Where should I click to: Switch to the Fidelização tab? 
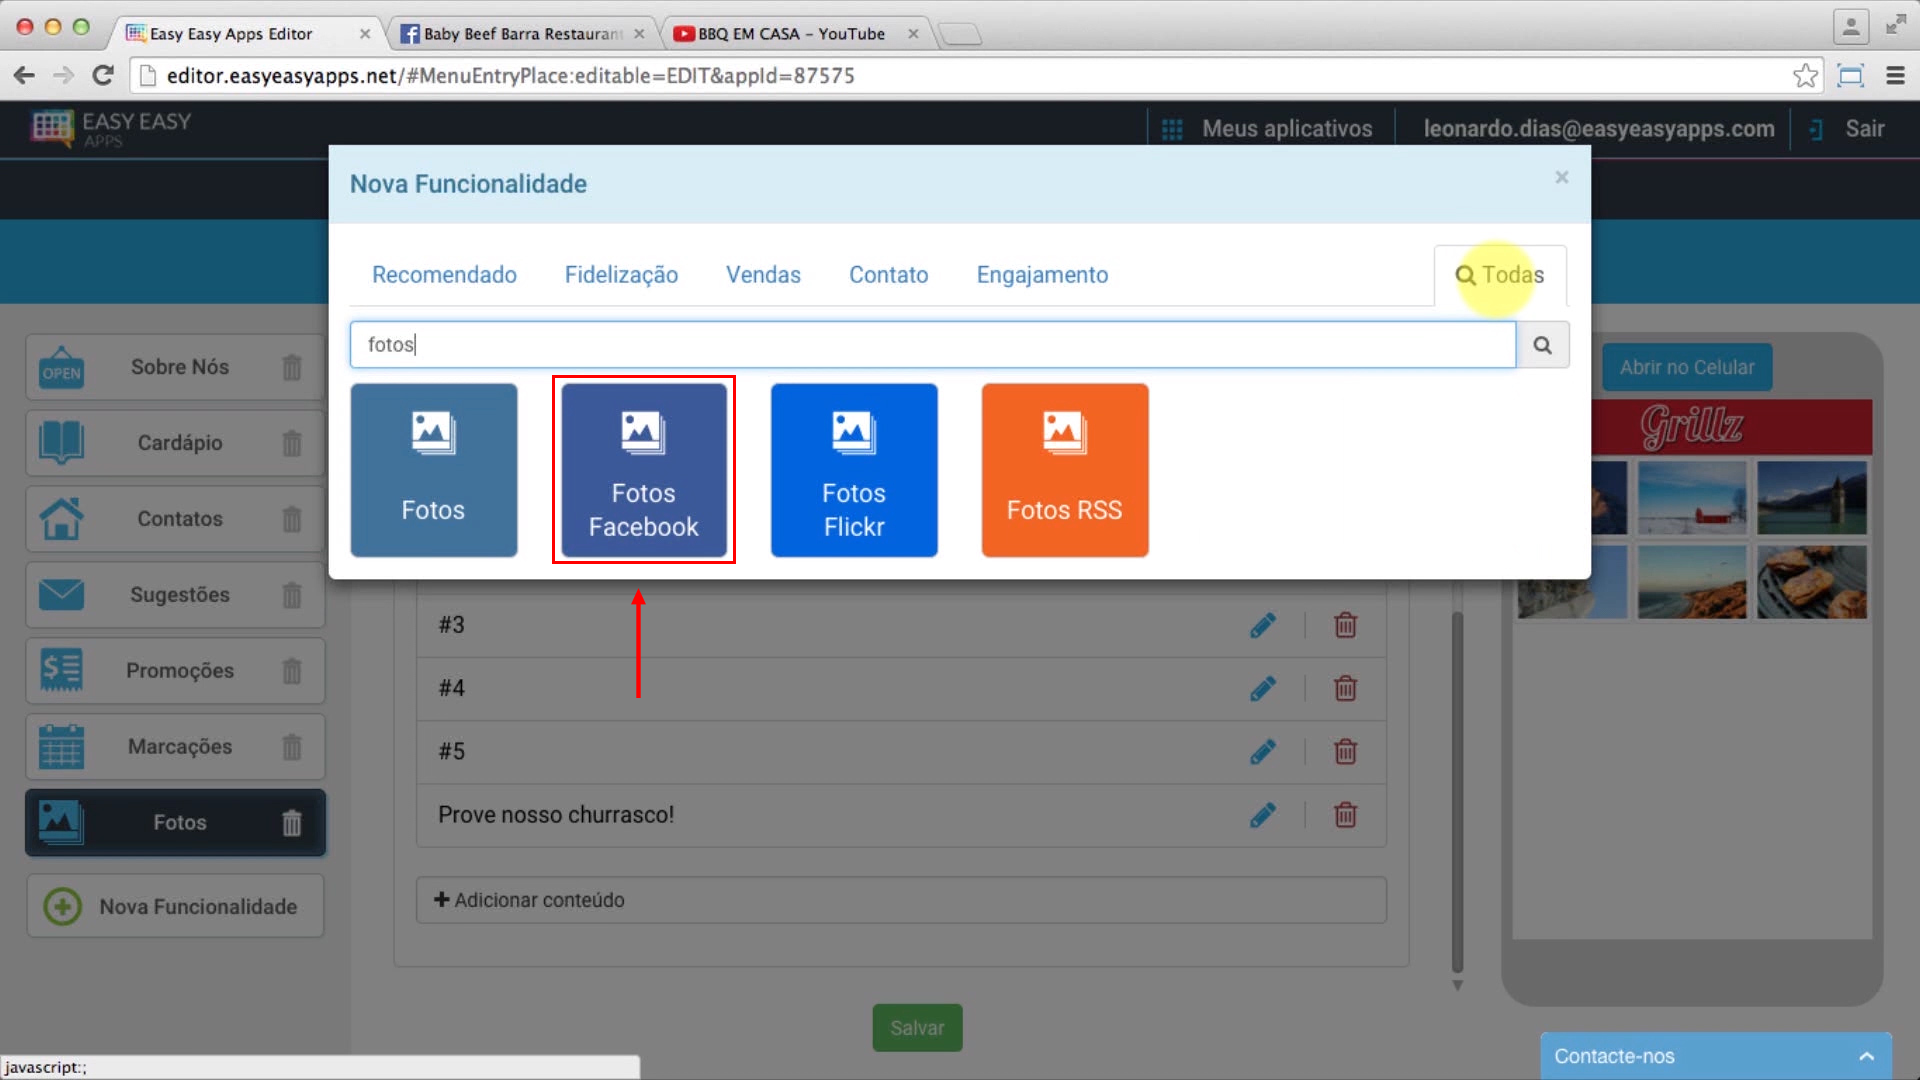pos(621,275)
